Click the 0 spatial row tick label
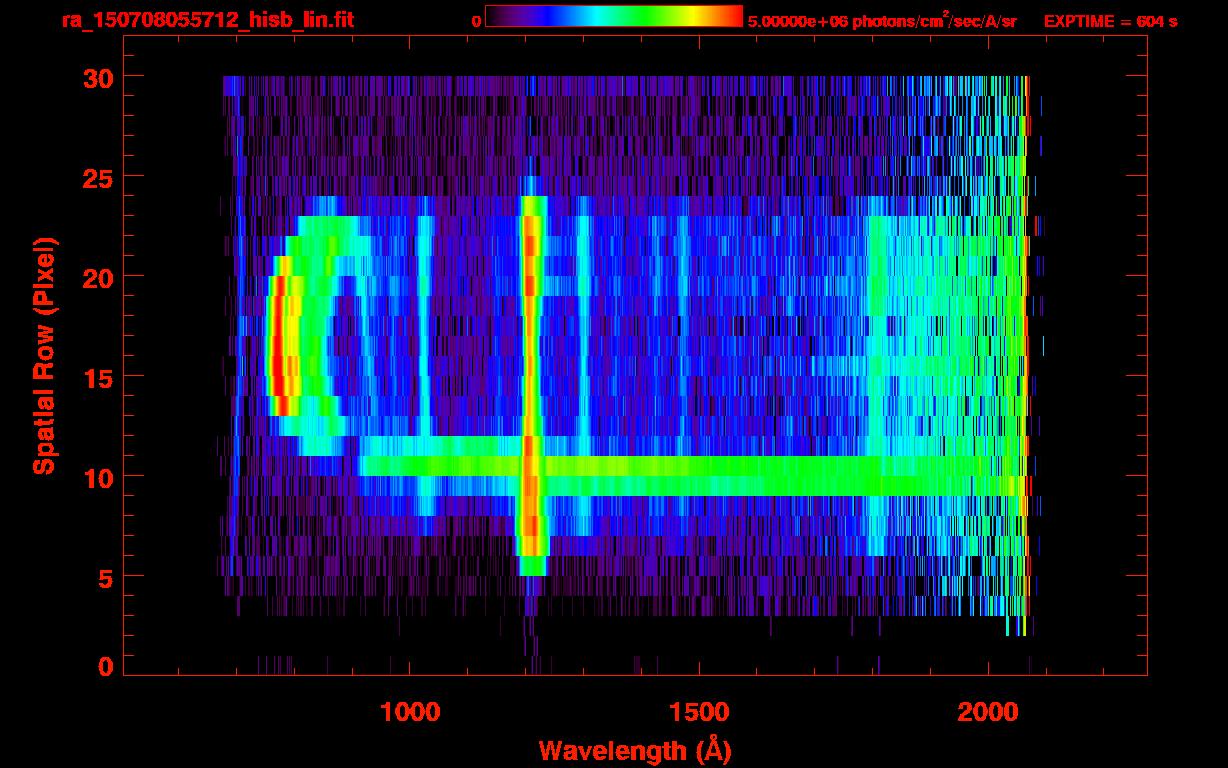The width and height of the screenshot is (1228, 768). tap(106, 666)
